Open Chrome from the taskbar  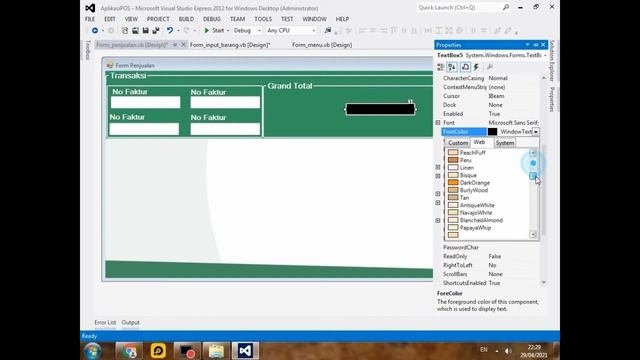coord(129,351)
